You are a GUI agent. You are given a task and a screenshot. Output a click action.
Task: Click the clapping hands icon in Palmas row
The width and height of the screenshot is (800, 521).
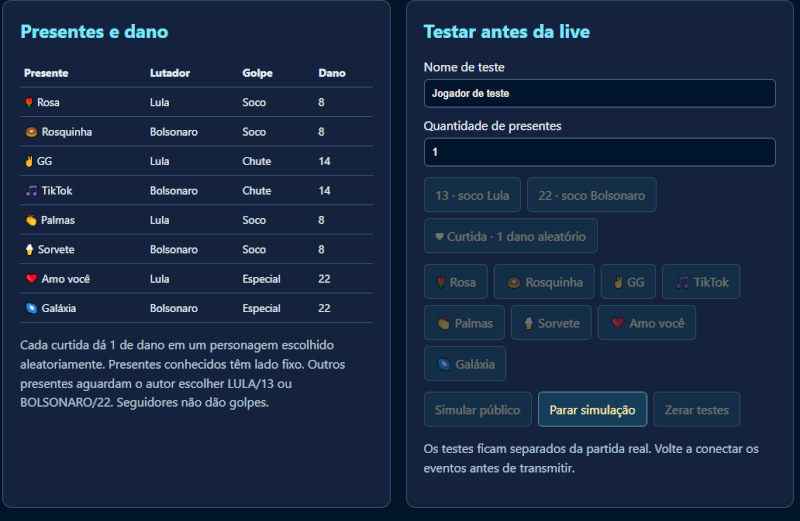pos(31,220)
